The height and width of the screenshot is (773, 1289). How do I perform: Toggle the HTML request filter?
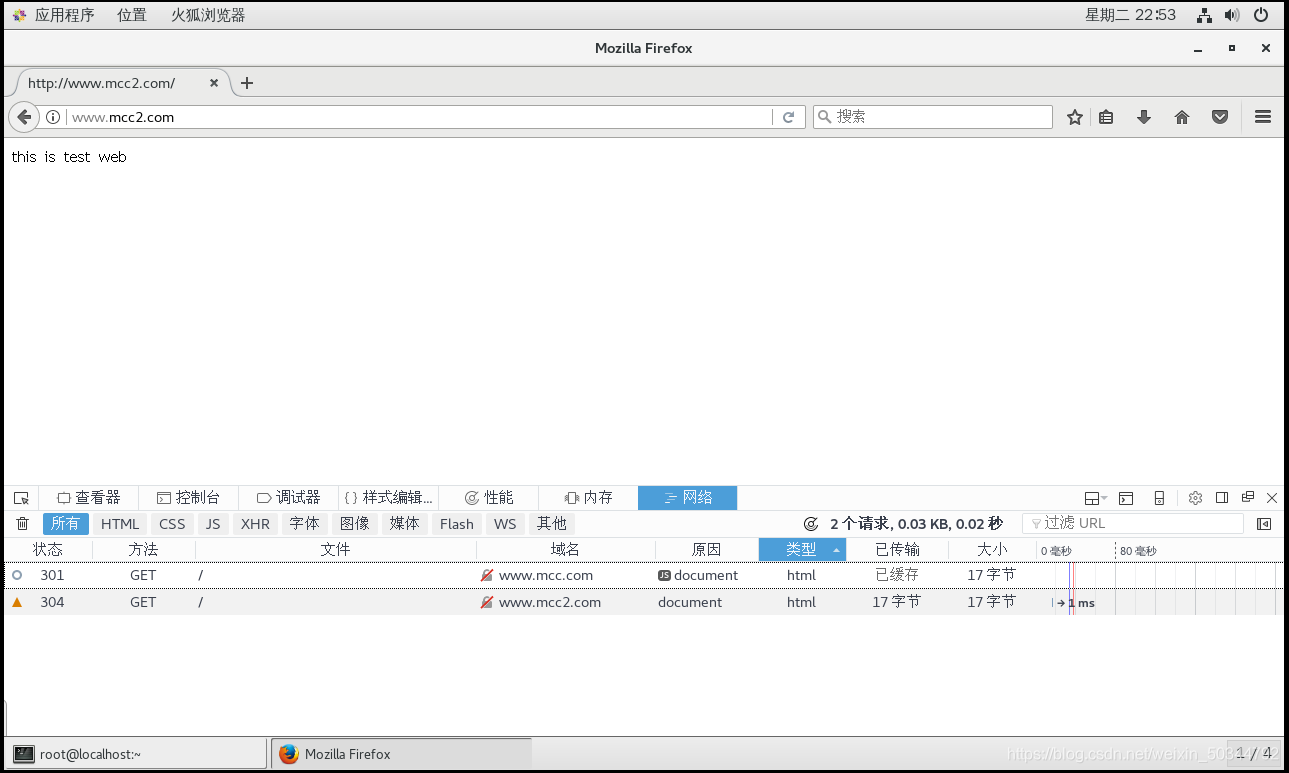coord(120,524)
